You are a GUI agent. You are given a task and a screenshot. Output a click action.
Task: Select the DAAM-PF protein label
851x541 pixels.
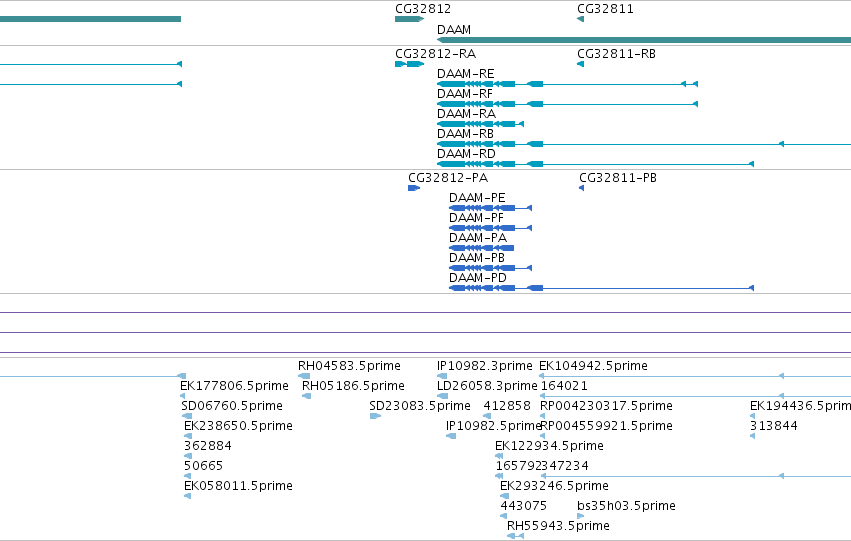476,218
